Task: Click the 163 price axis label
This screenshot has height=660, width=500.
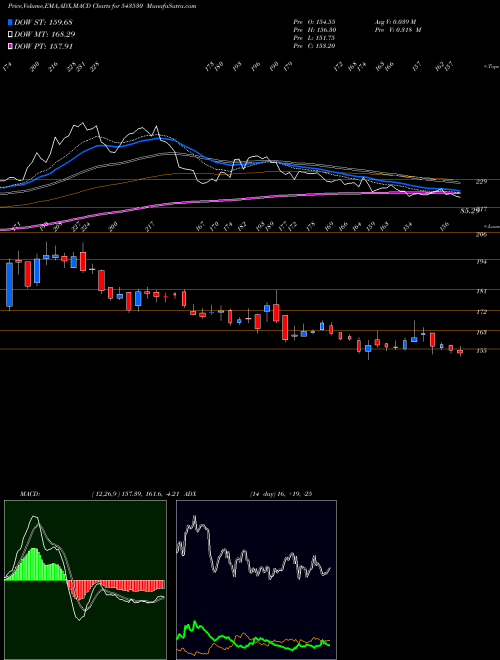Action: click(481, 332)
